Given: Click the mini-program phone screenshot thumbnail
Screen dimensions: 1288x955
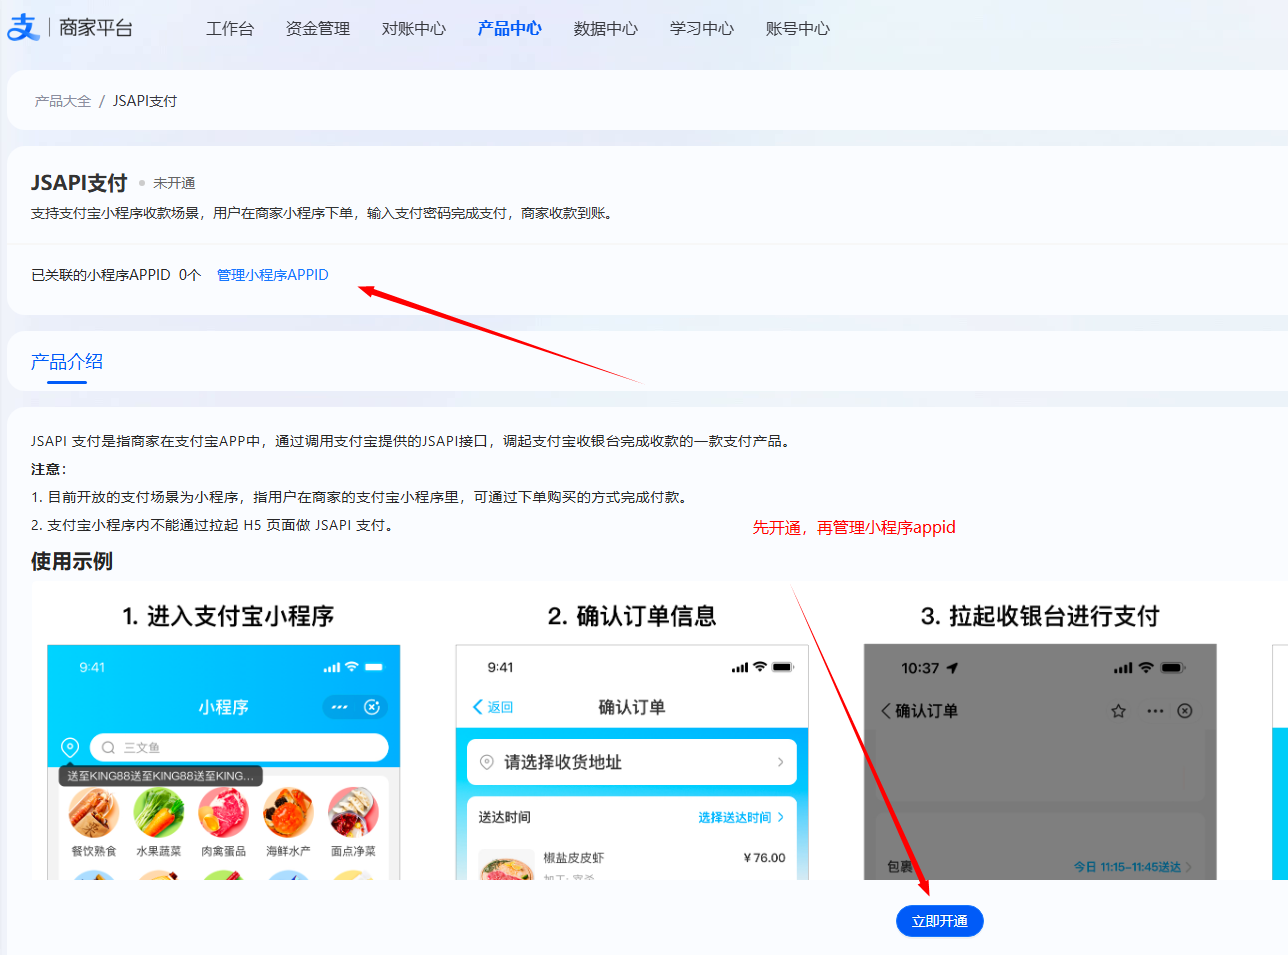Looking at the screenshot, I should (224, 762).
